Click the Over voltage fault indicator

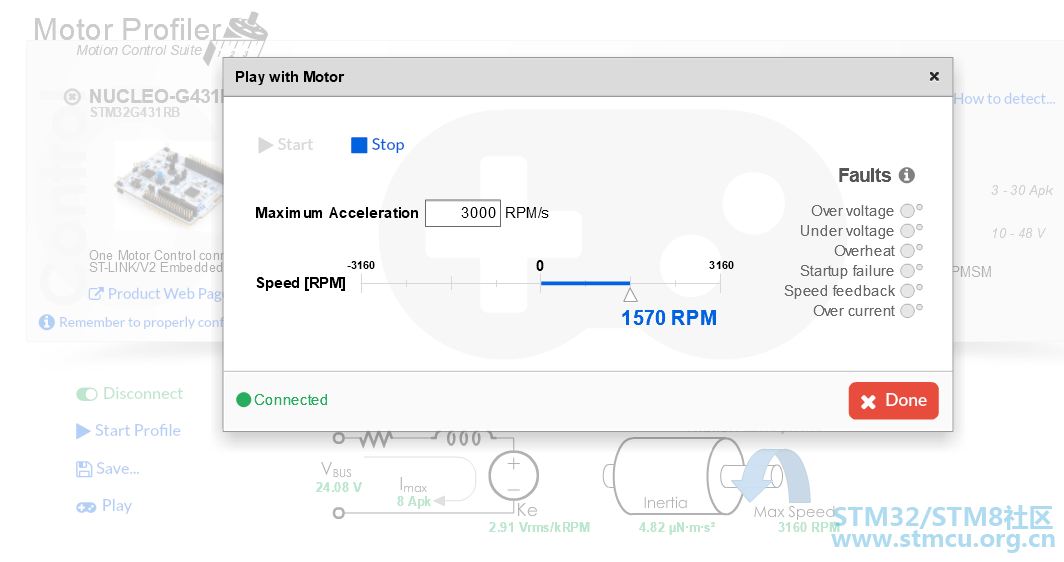pos(907,211)
